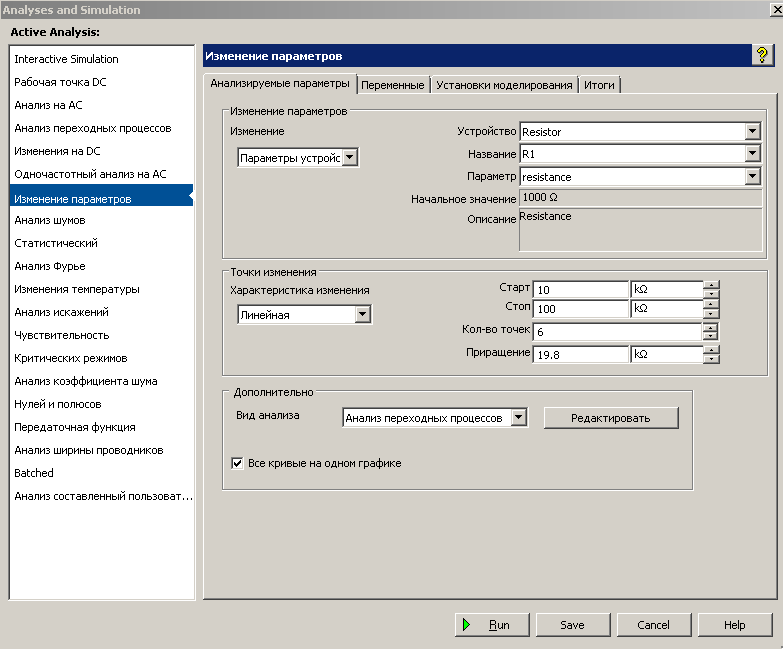Select Анализ Фурье in the analysis list
This screenshot has height=649, width=783.
coord(50,266)
